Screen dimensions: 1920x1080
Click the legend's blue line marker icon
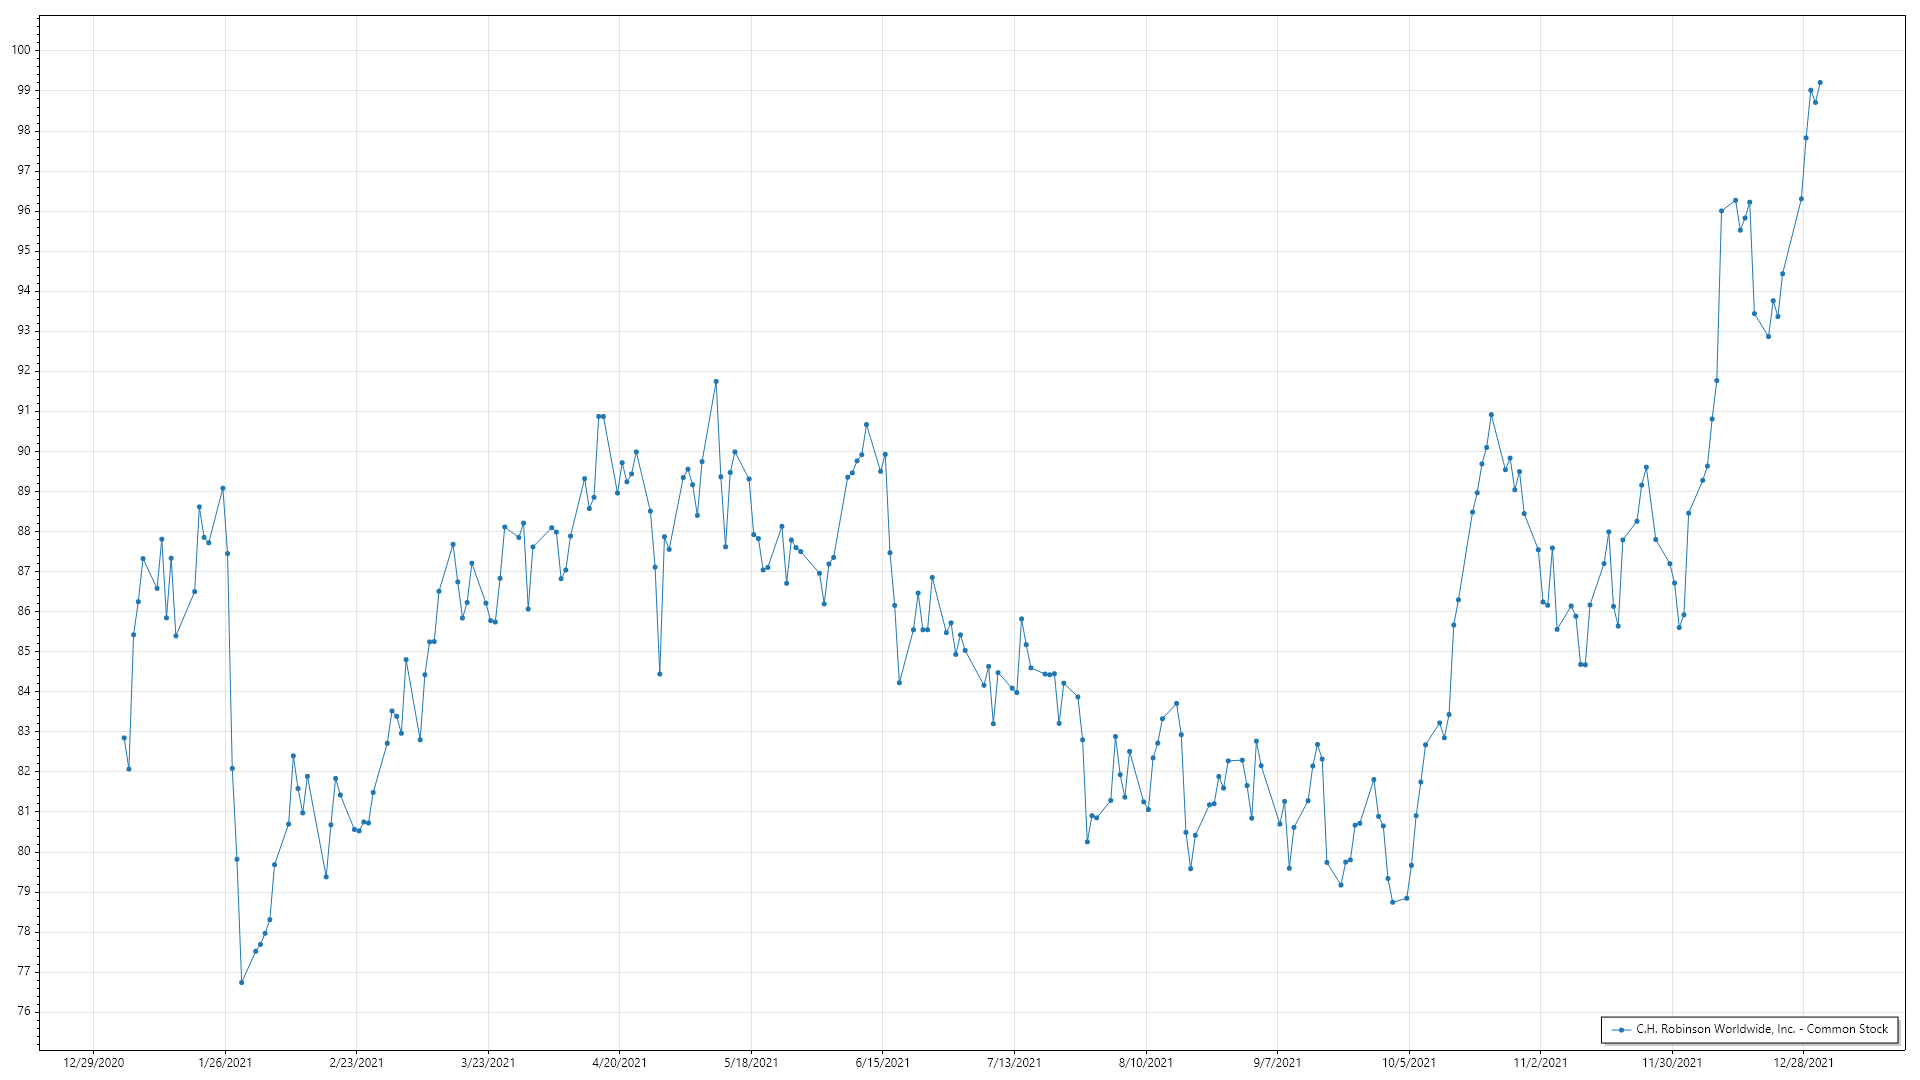pos(1620,1029)
